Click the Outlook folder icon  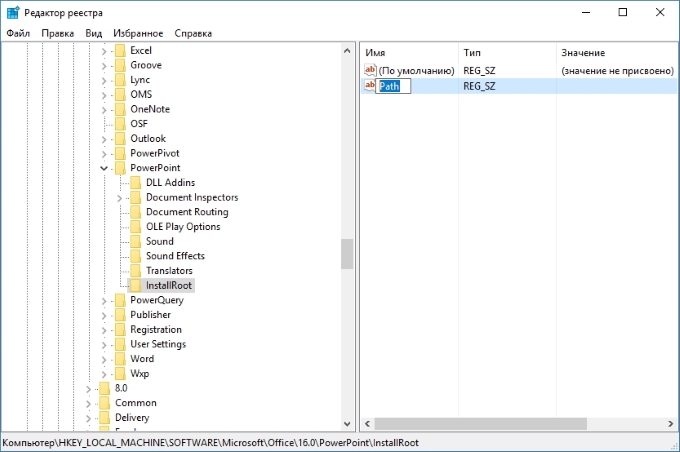[120, 139]
